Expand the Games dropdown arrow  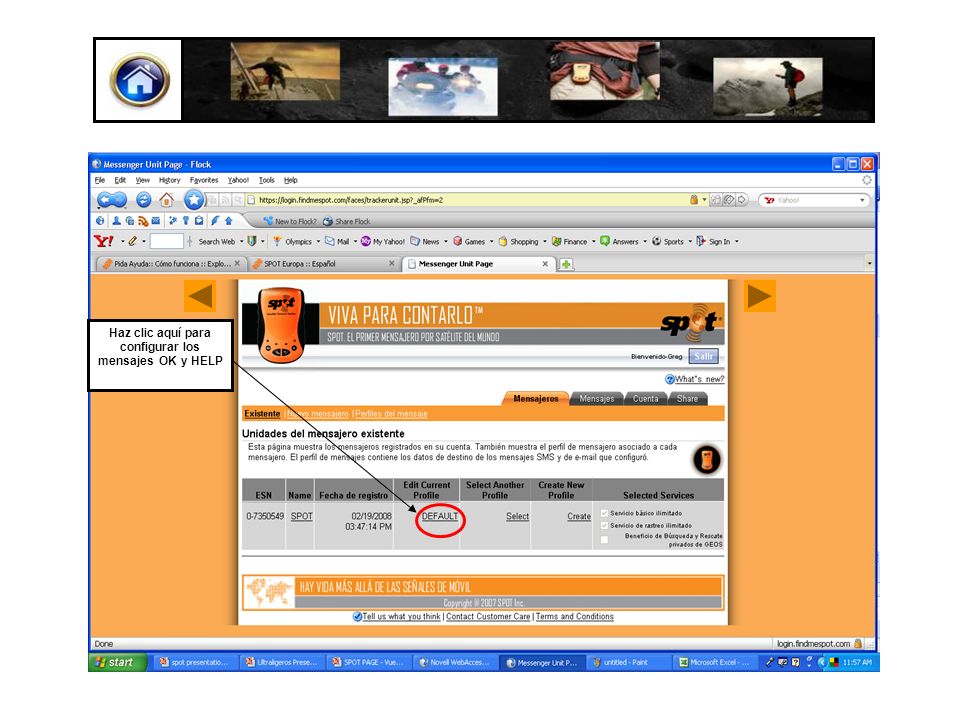pos(492,241)
